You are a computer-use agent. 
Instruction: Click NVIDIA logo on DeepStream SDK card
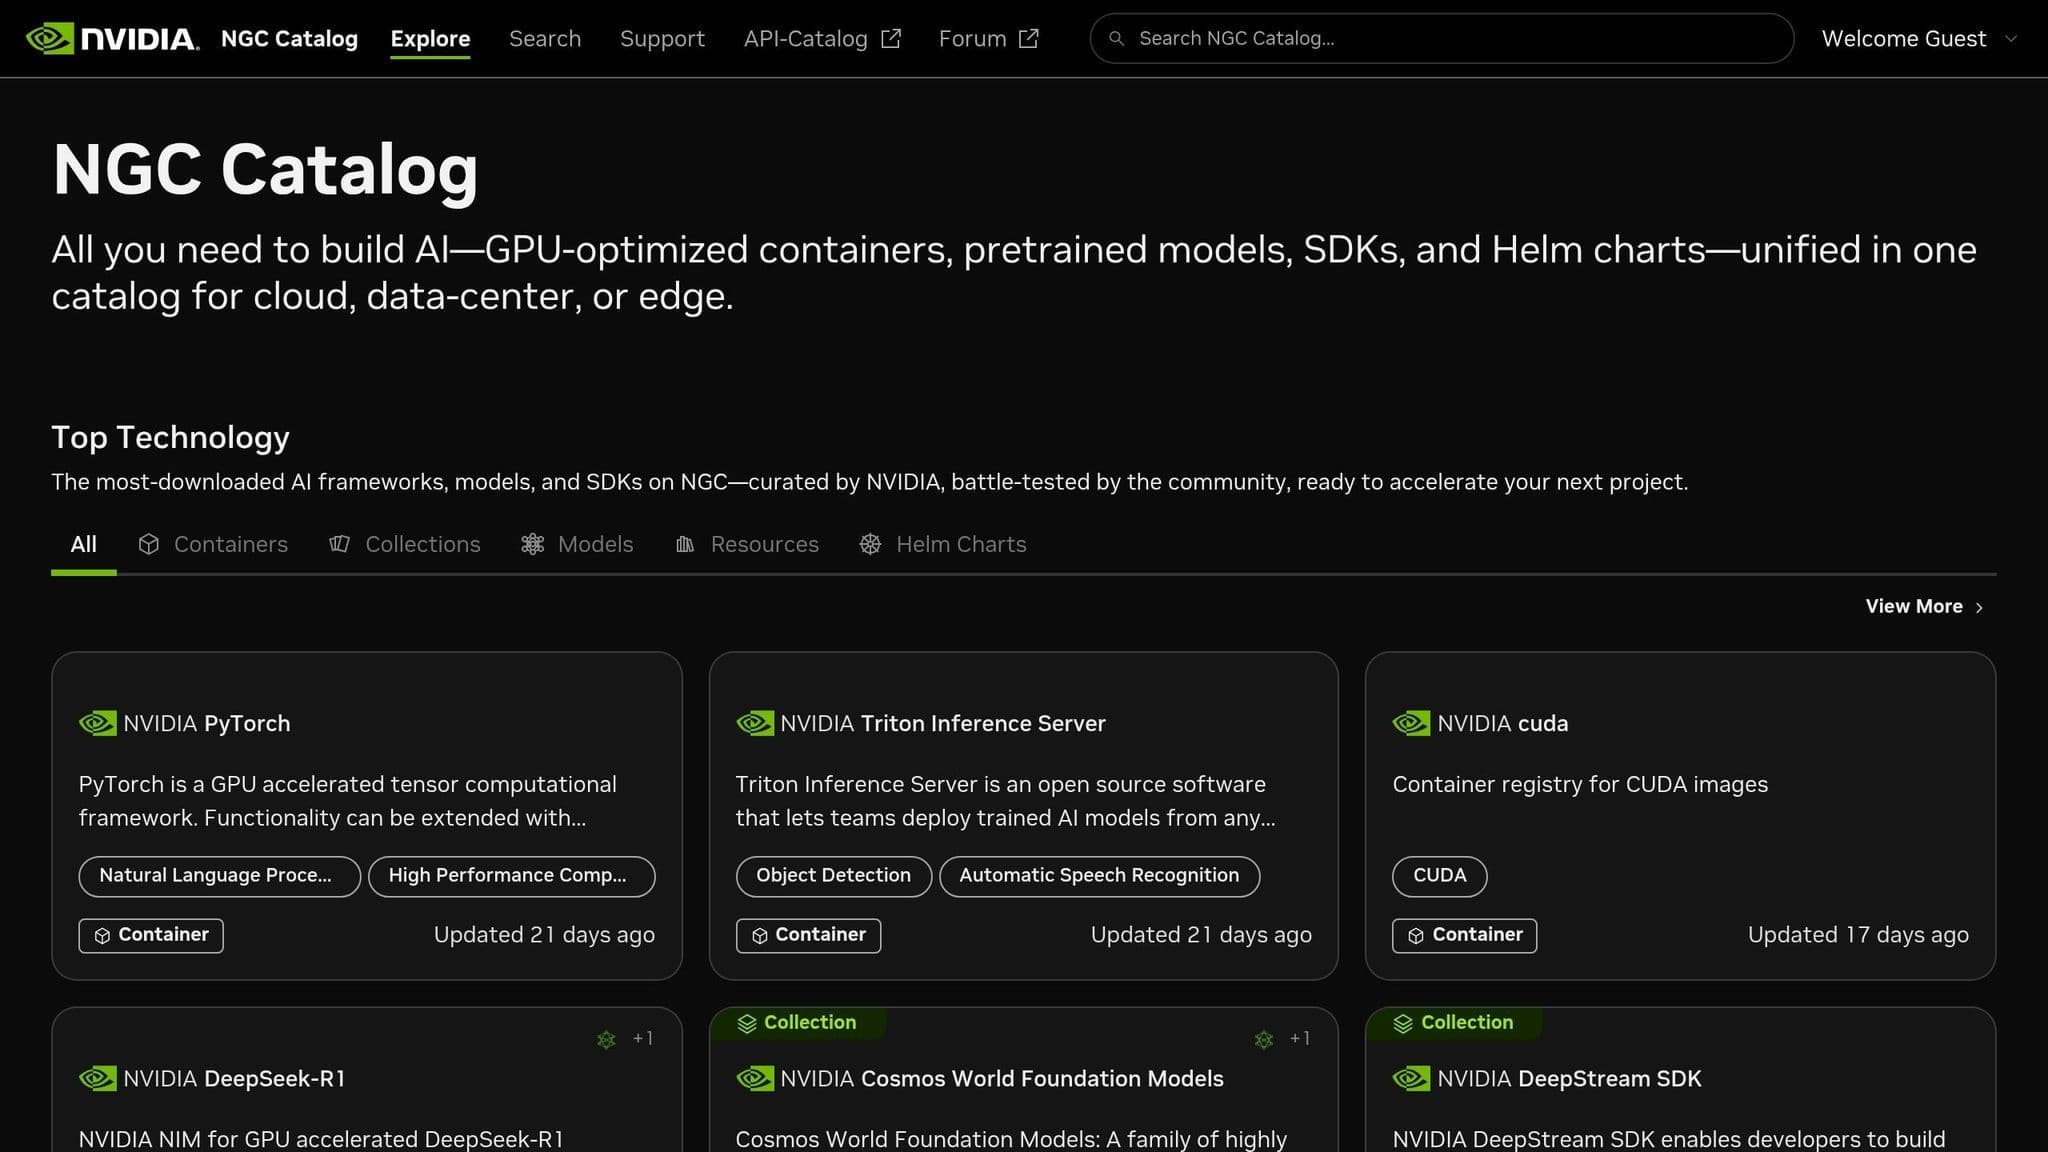coord(1411,1078)
